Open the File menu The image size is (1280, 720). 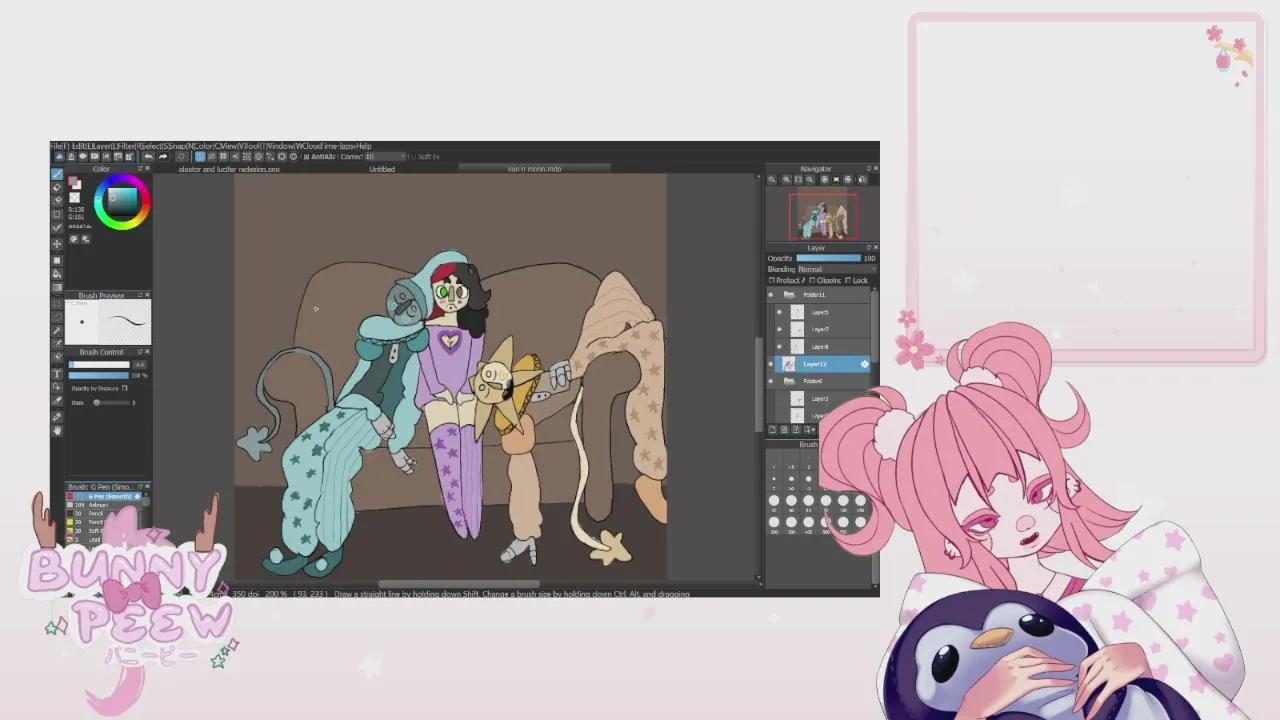click(x=61, y=146)
